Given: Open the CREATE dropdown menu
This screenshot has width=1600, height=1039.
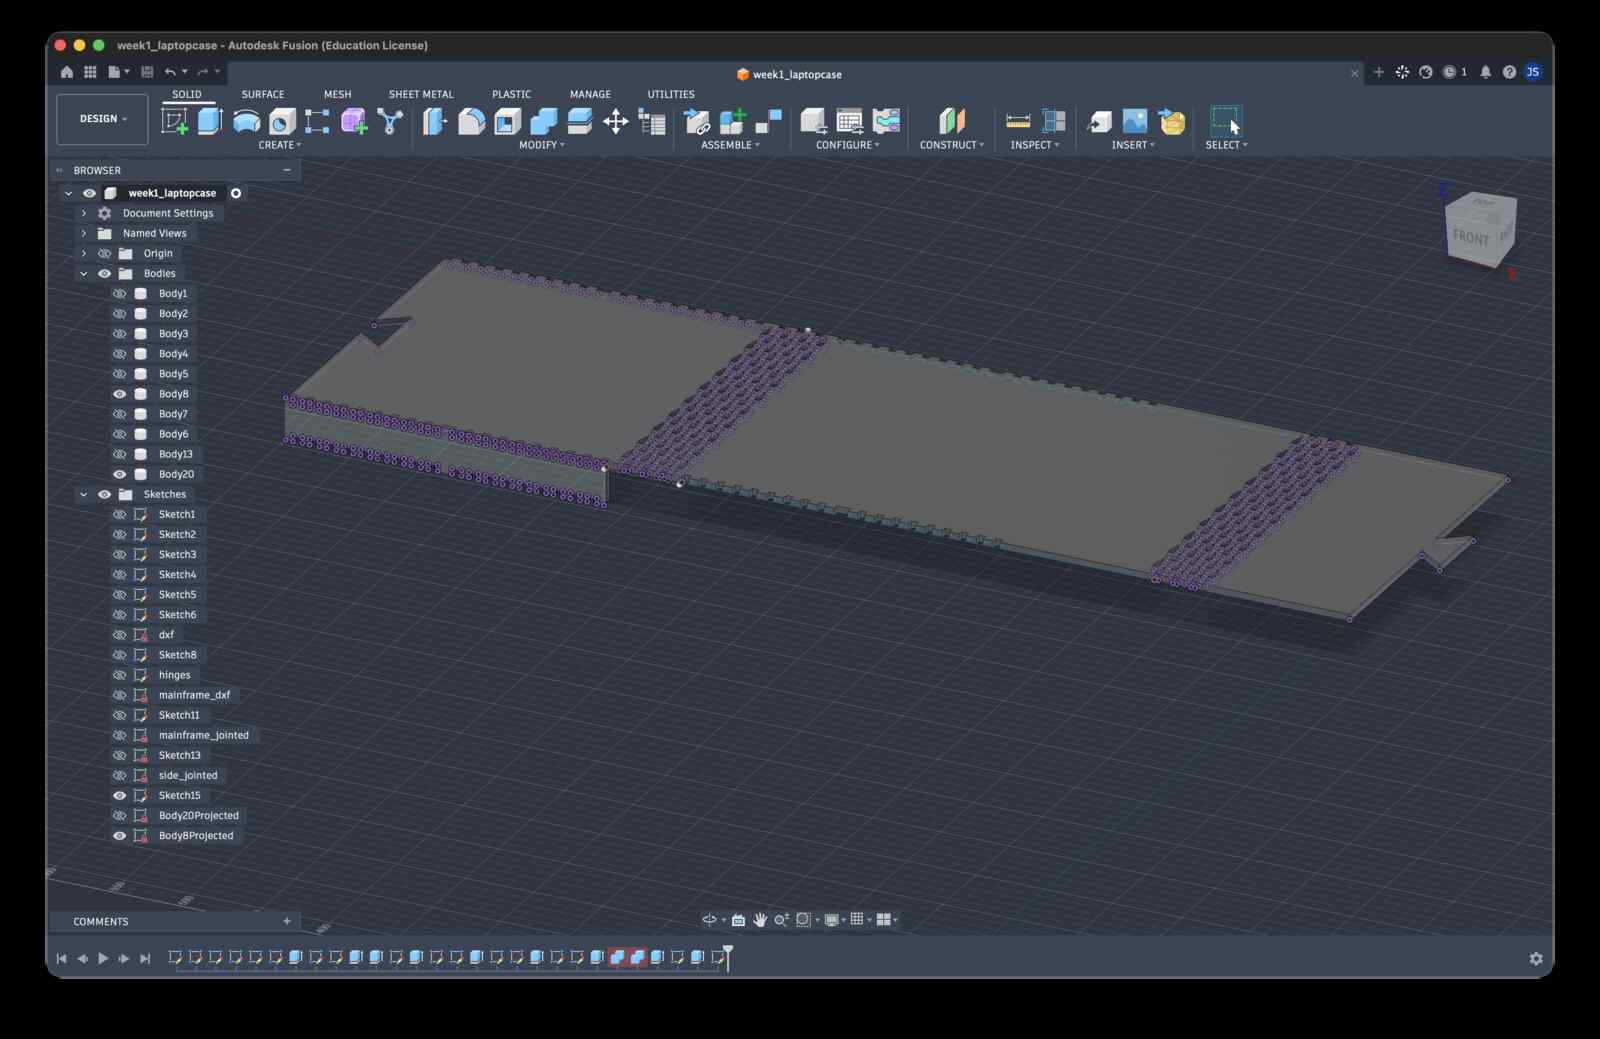Looking at the screenshot, I should coord(280,145).
